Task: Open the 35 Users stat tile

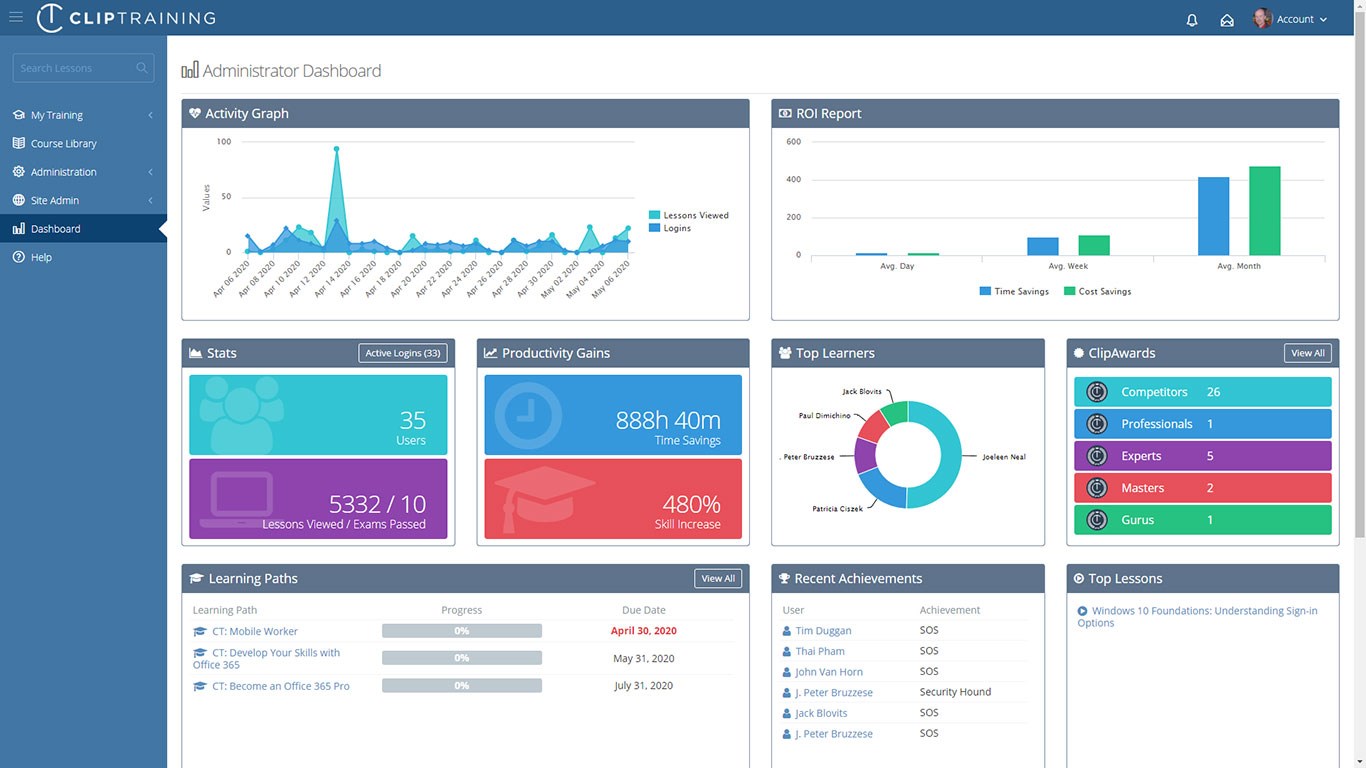Action: pyautogui.click(x=318, y=415)
